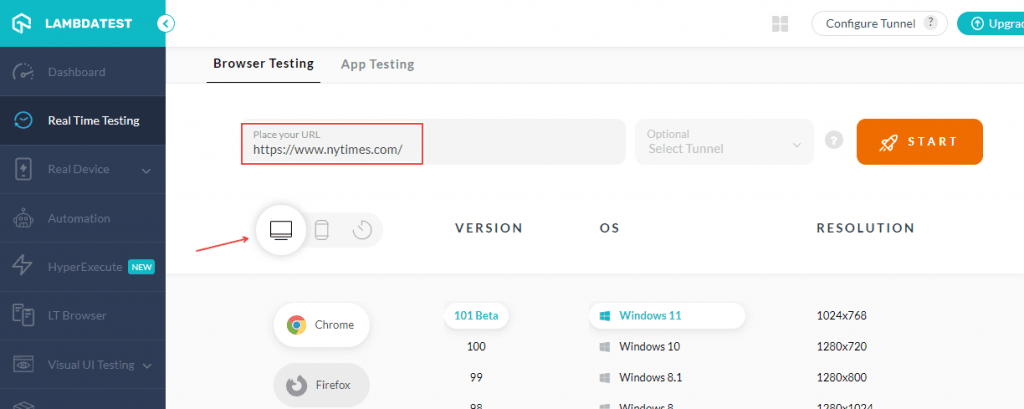Click the Configure Tunnel button

tap(869, 23)
